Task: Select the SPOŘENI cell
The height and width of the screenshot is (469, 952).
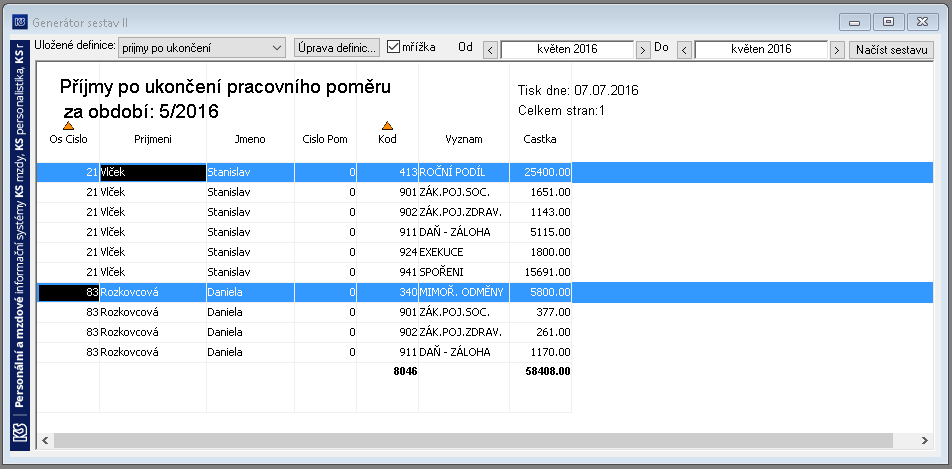Action: [464, 272]
